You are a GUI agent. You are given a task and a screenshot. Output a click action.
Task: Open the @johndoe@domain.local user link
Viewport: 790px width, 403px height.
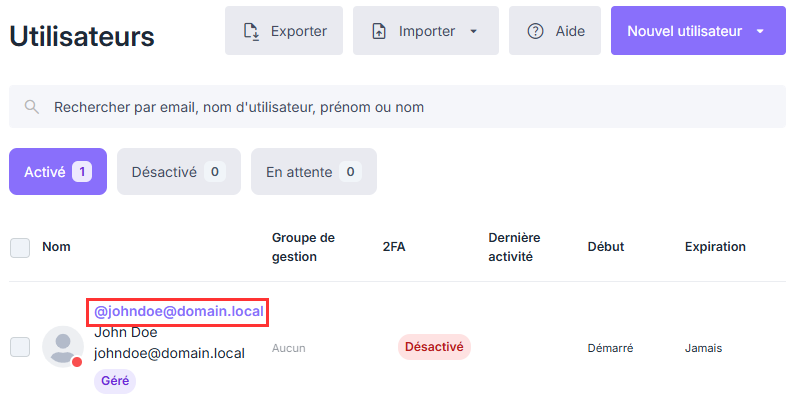[179, 311]
